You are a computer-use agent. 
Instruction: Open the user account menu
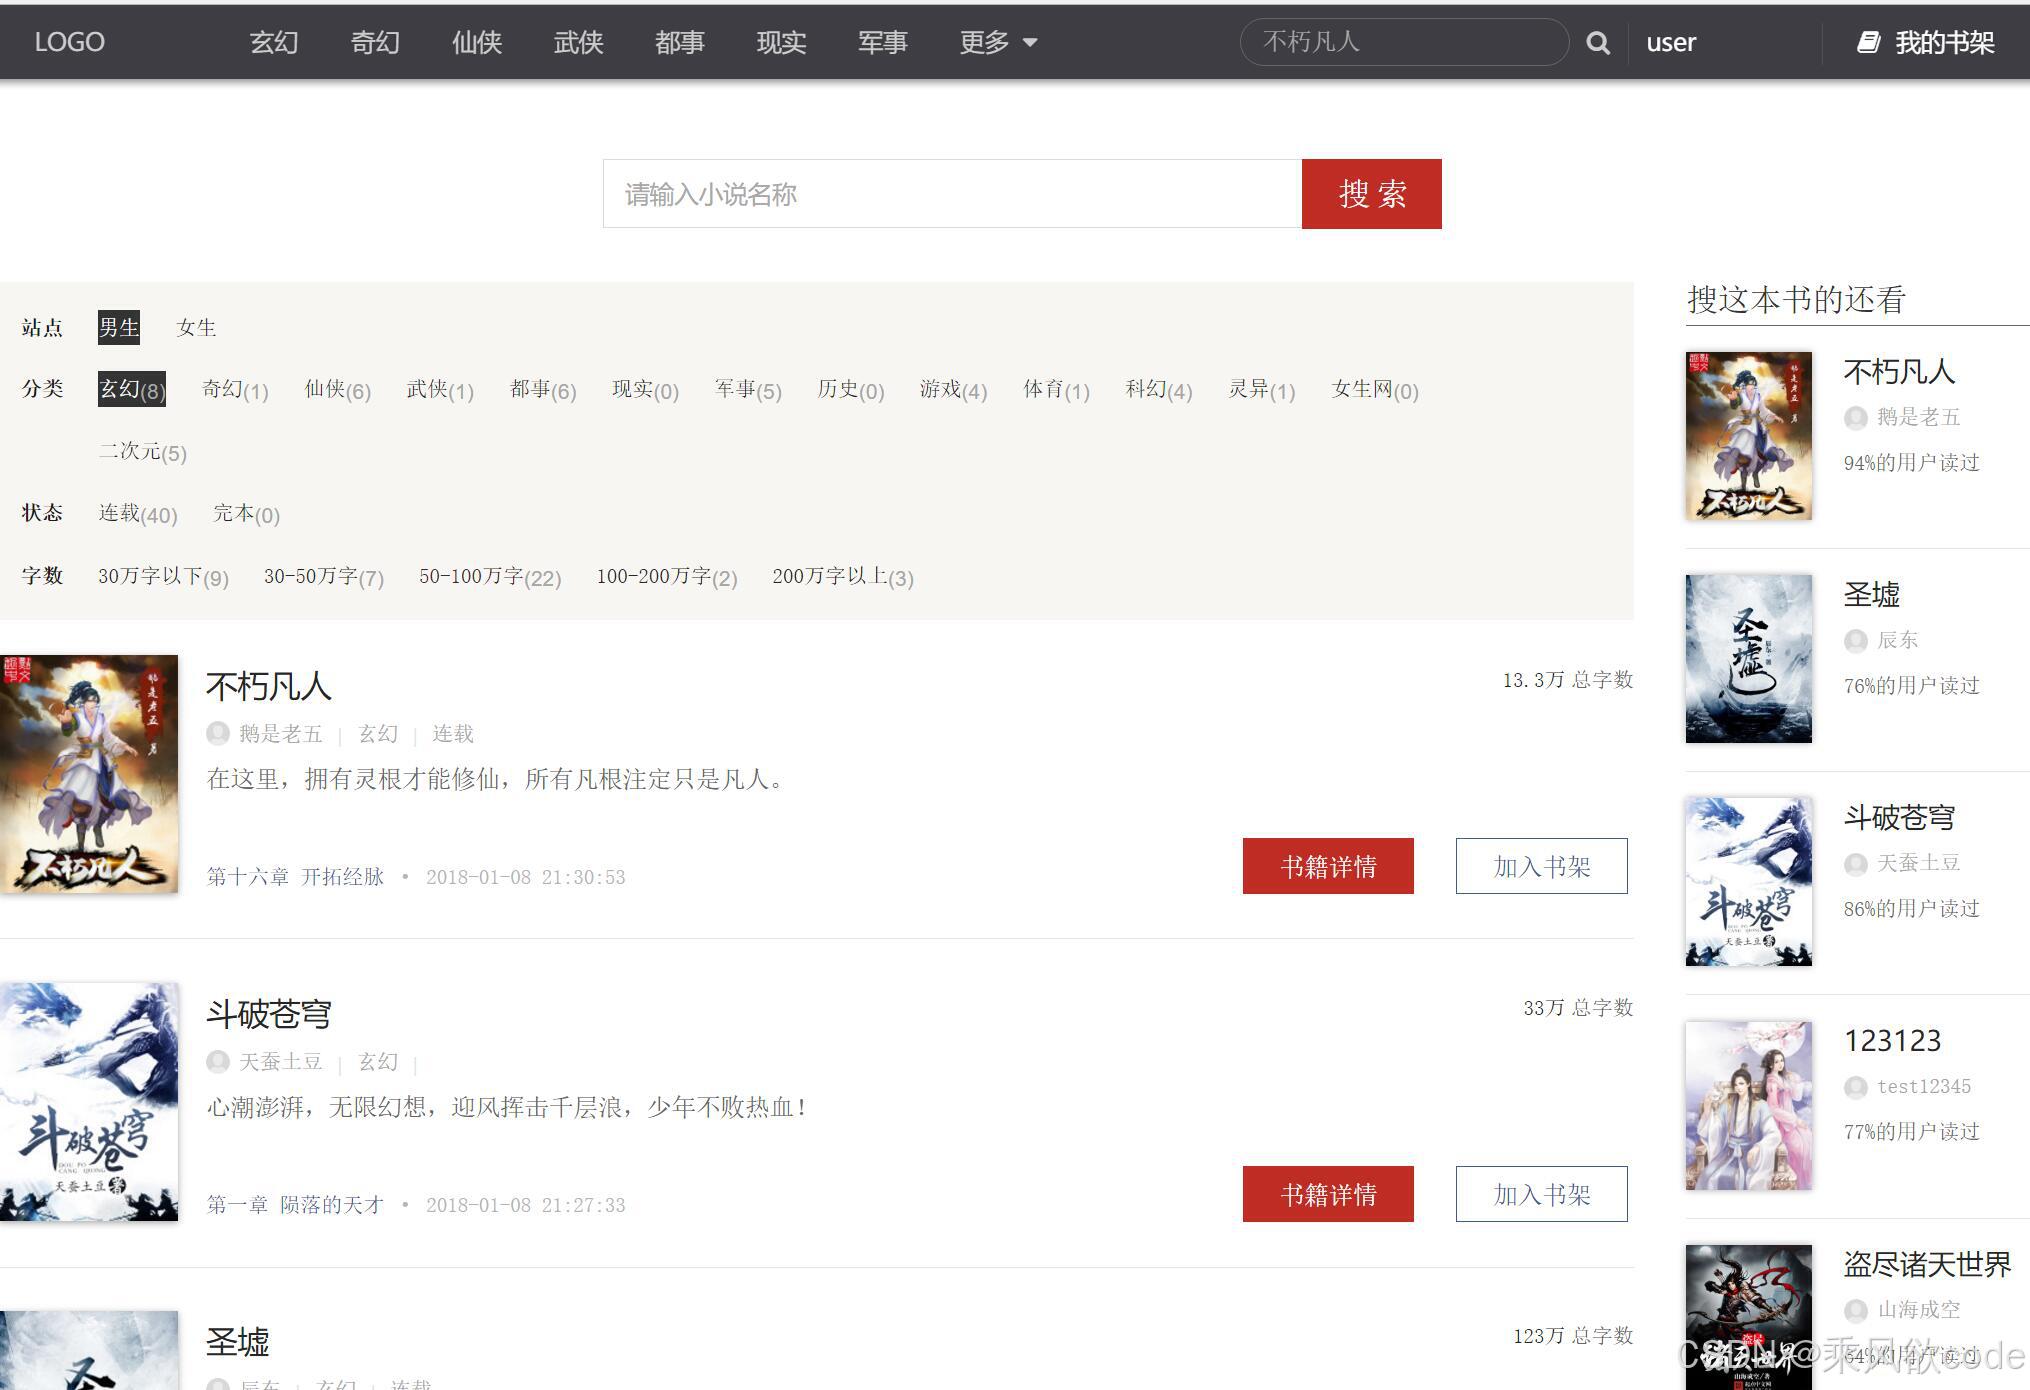tap(1670, 42)
